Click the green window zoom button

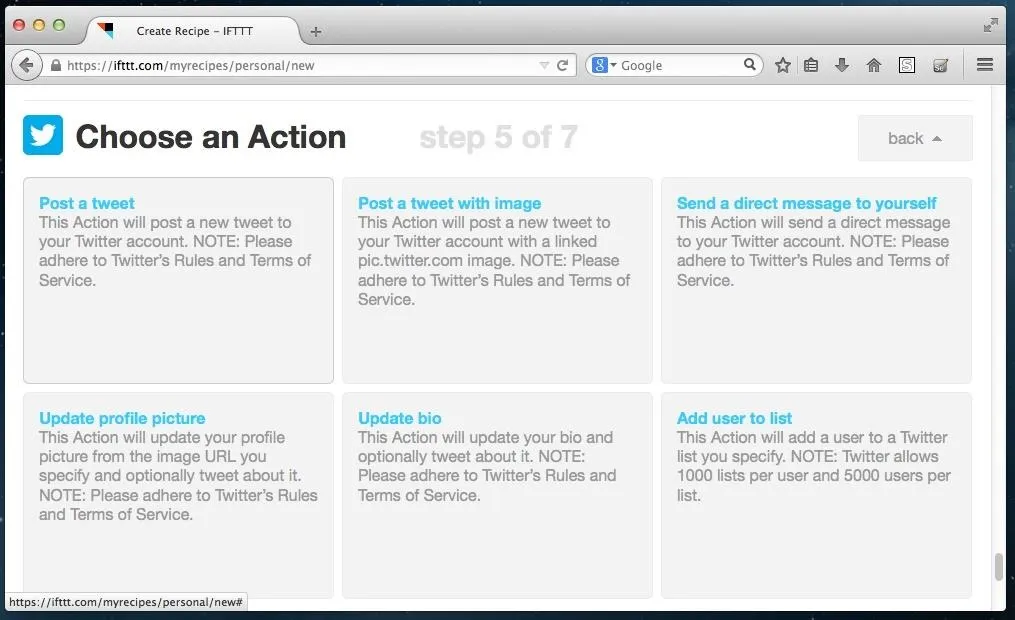pyautogui.click(x=59, y=25)
